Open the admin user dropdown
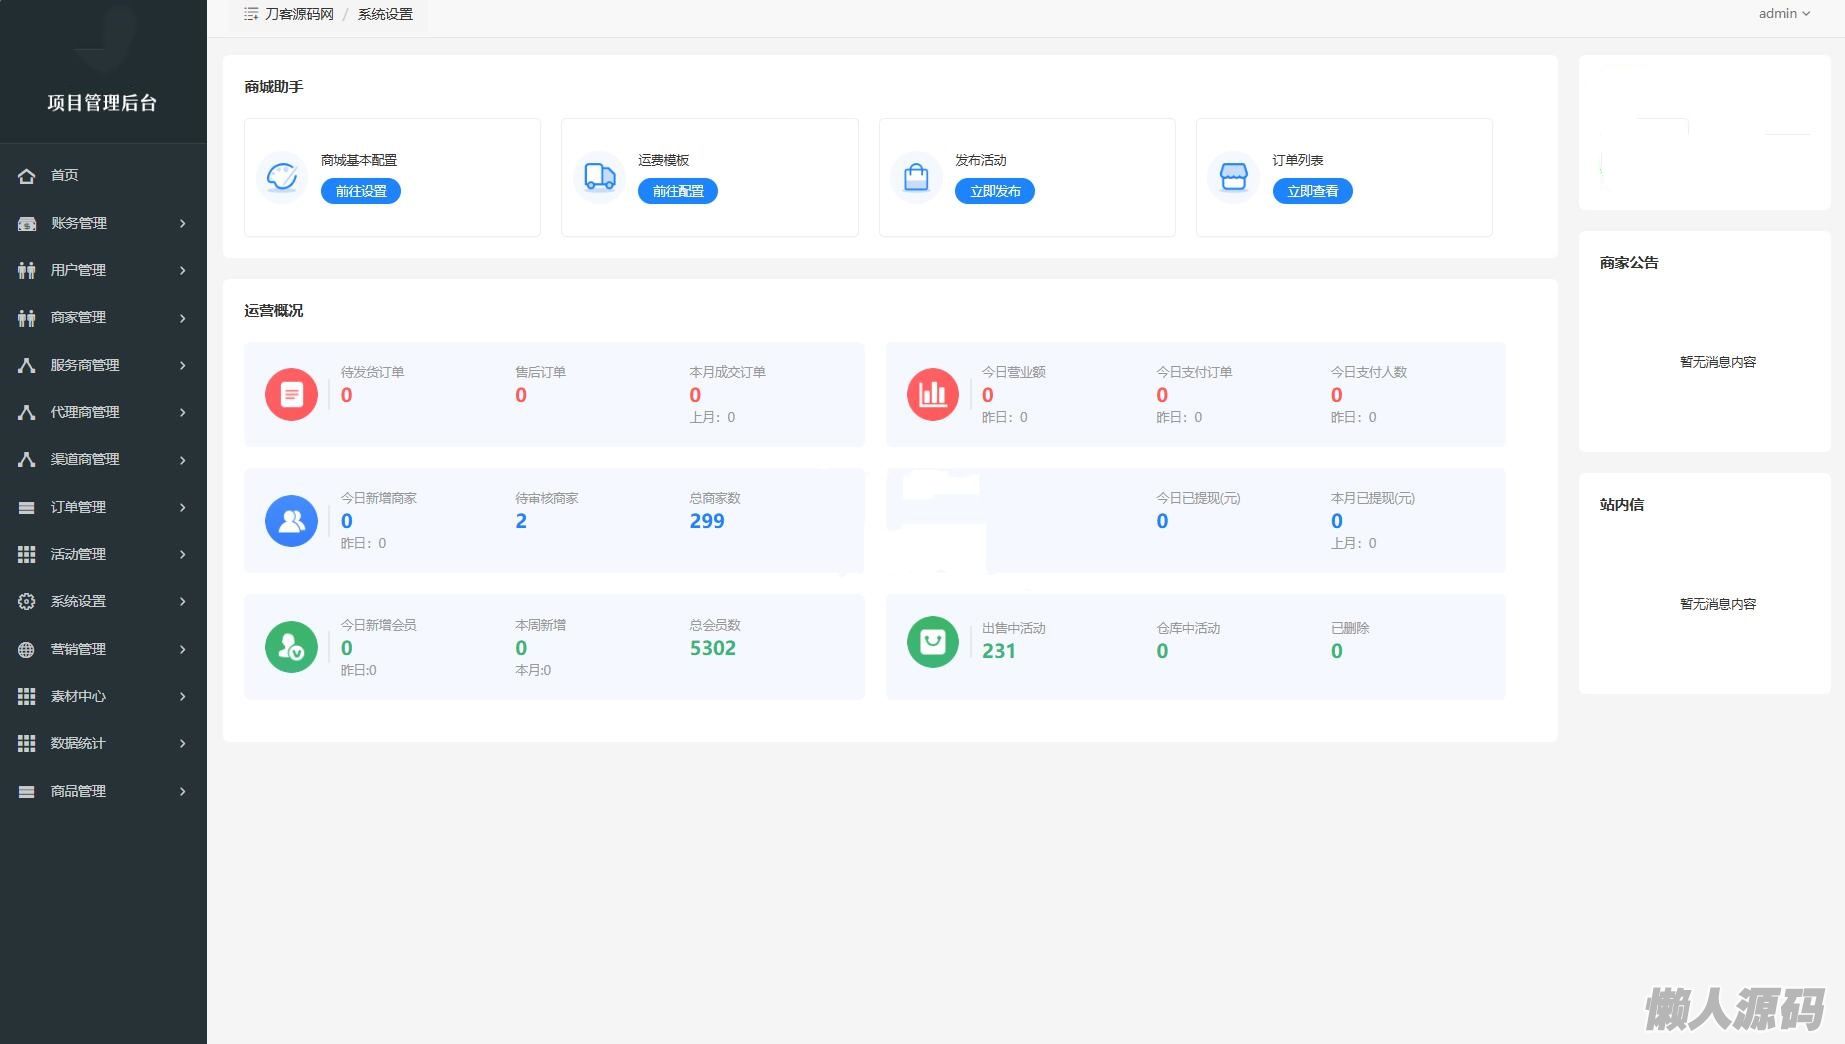The width and height of the screenshot is (1845, 1044). [x=1784, y=14]
